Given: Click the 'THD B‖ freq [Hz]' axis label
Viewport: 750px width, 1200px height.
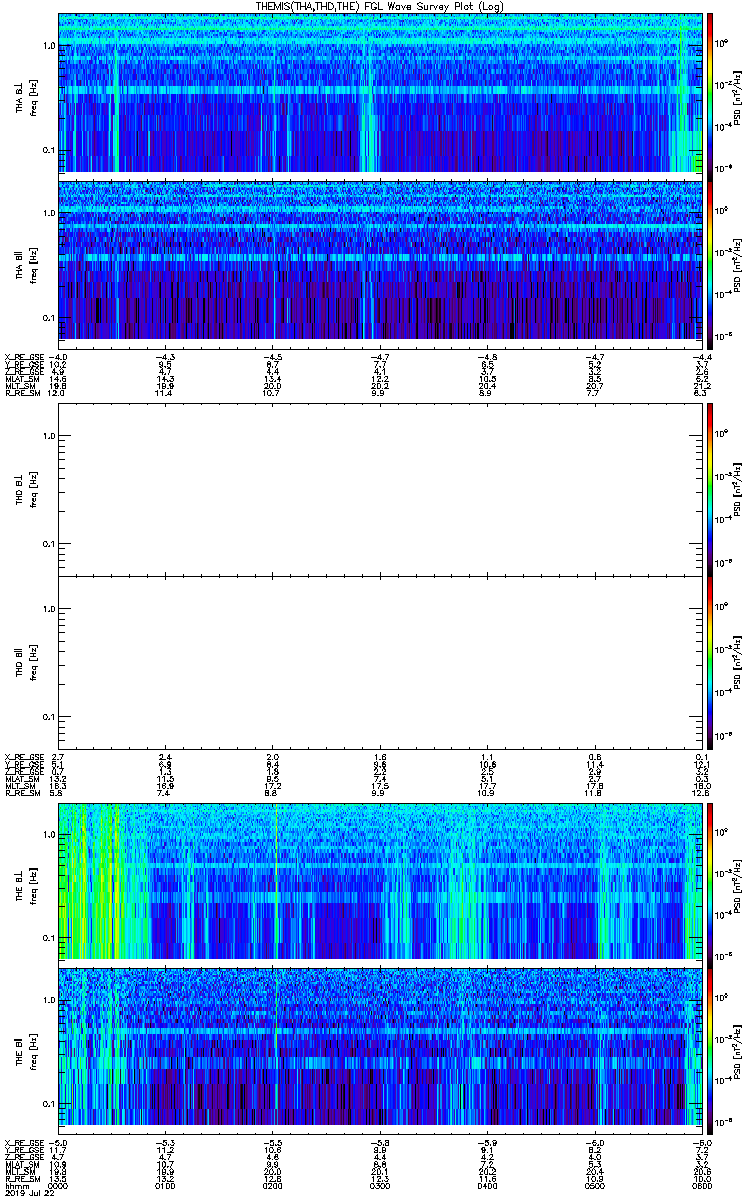Looking at the screenshot, I should [26, 662].
